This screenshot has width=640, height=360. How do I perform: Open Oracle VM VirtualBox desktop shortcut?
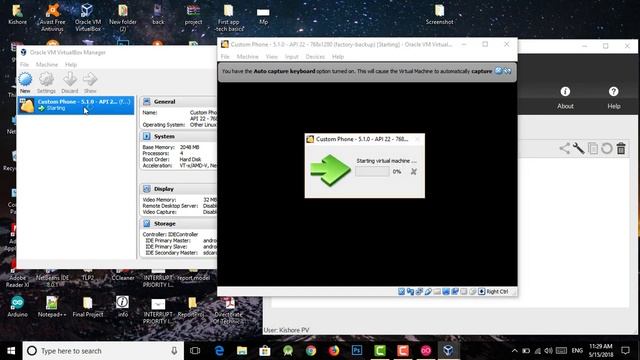(x=87, y=18)
